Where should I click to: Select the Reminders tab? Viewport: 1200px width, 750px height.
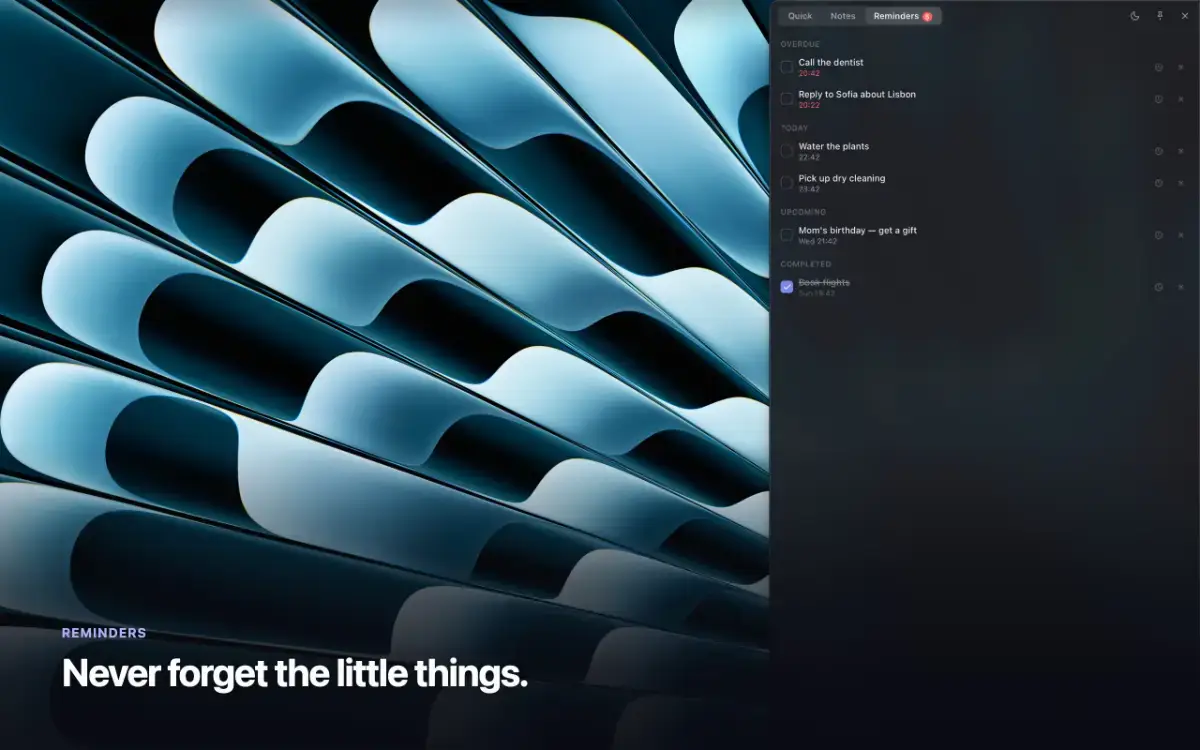point(903,16)
